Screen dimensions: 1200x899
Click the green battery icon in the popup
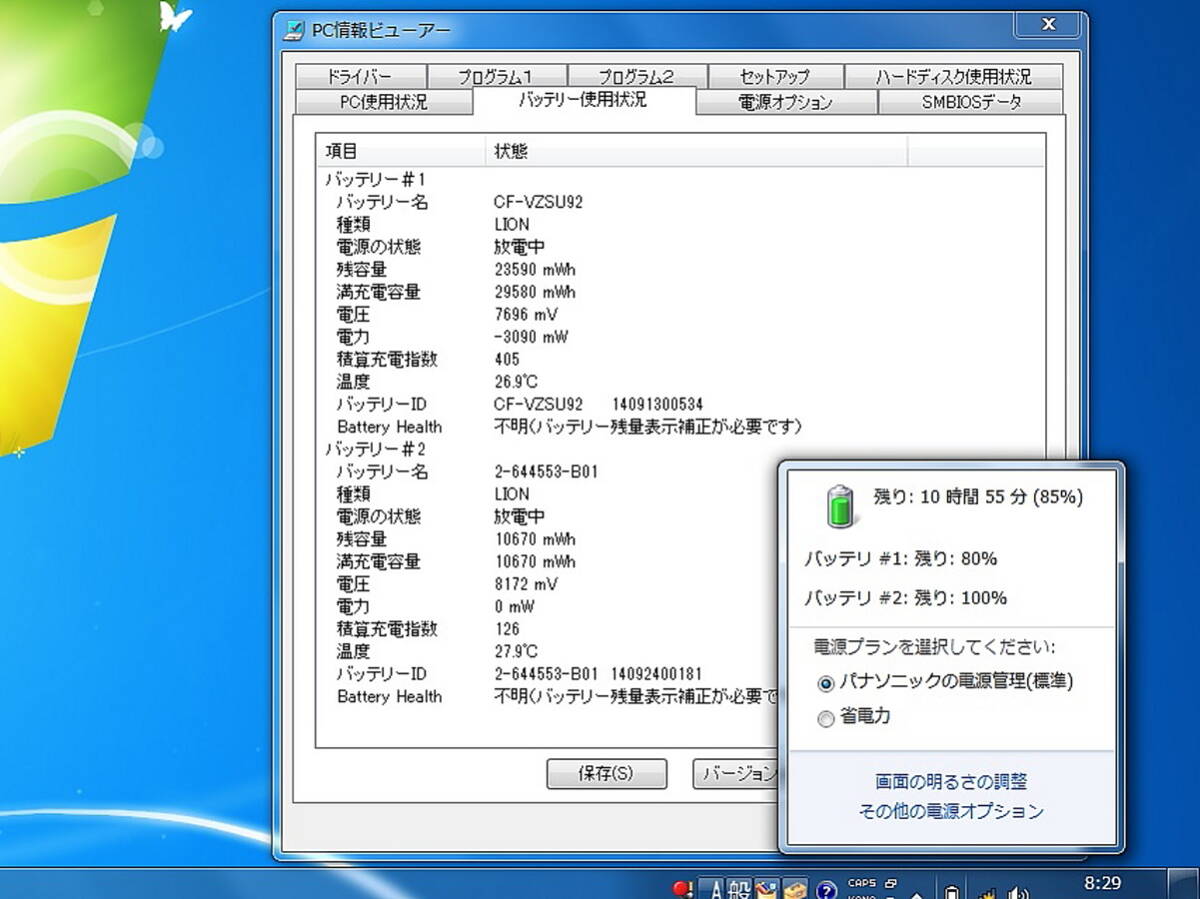tap(841, 505)
